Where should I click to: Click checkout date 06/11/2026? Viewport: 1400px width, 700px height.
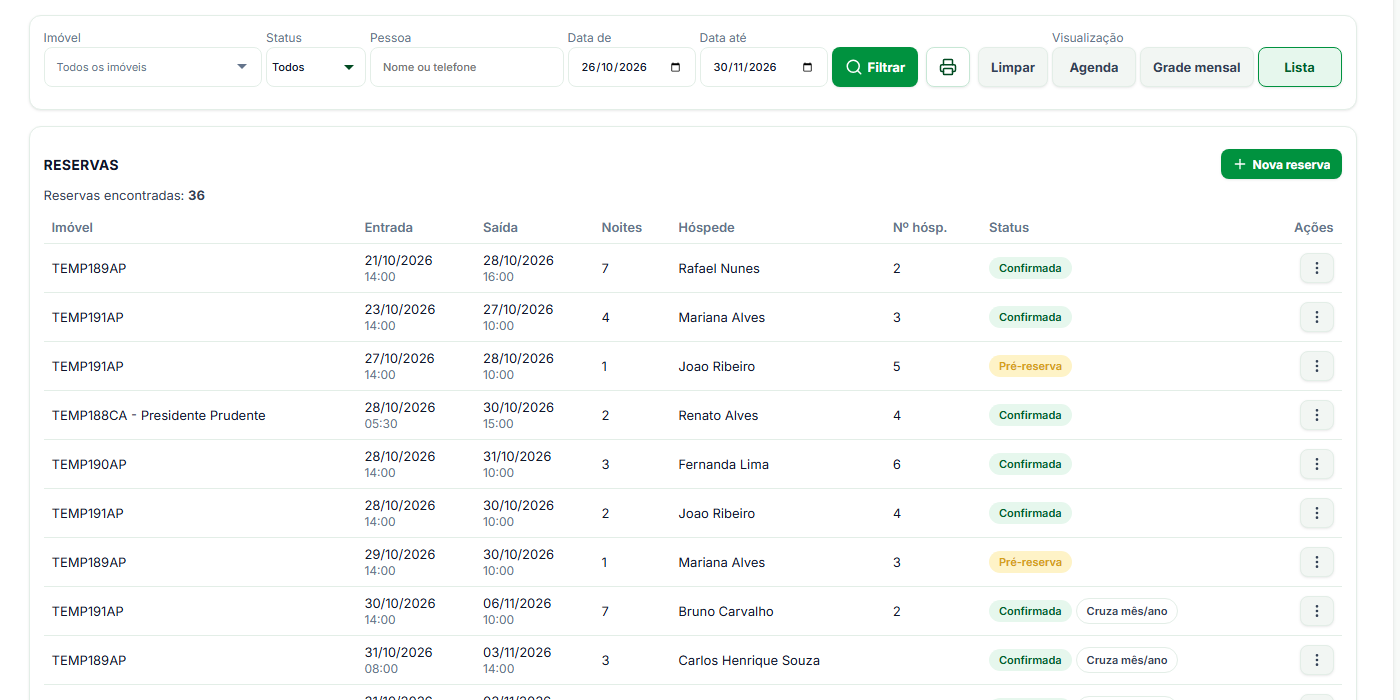click(x=518, y=603)
